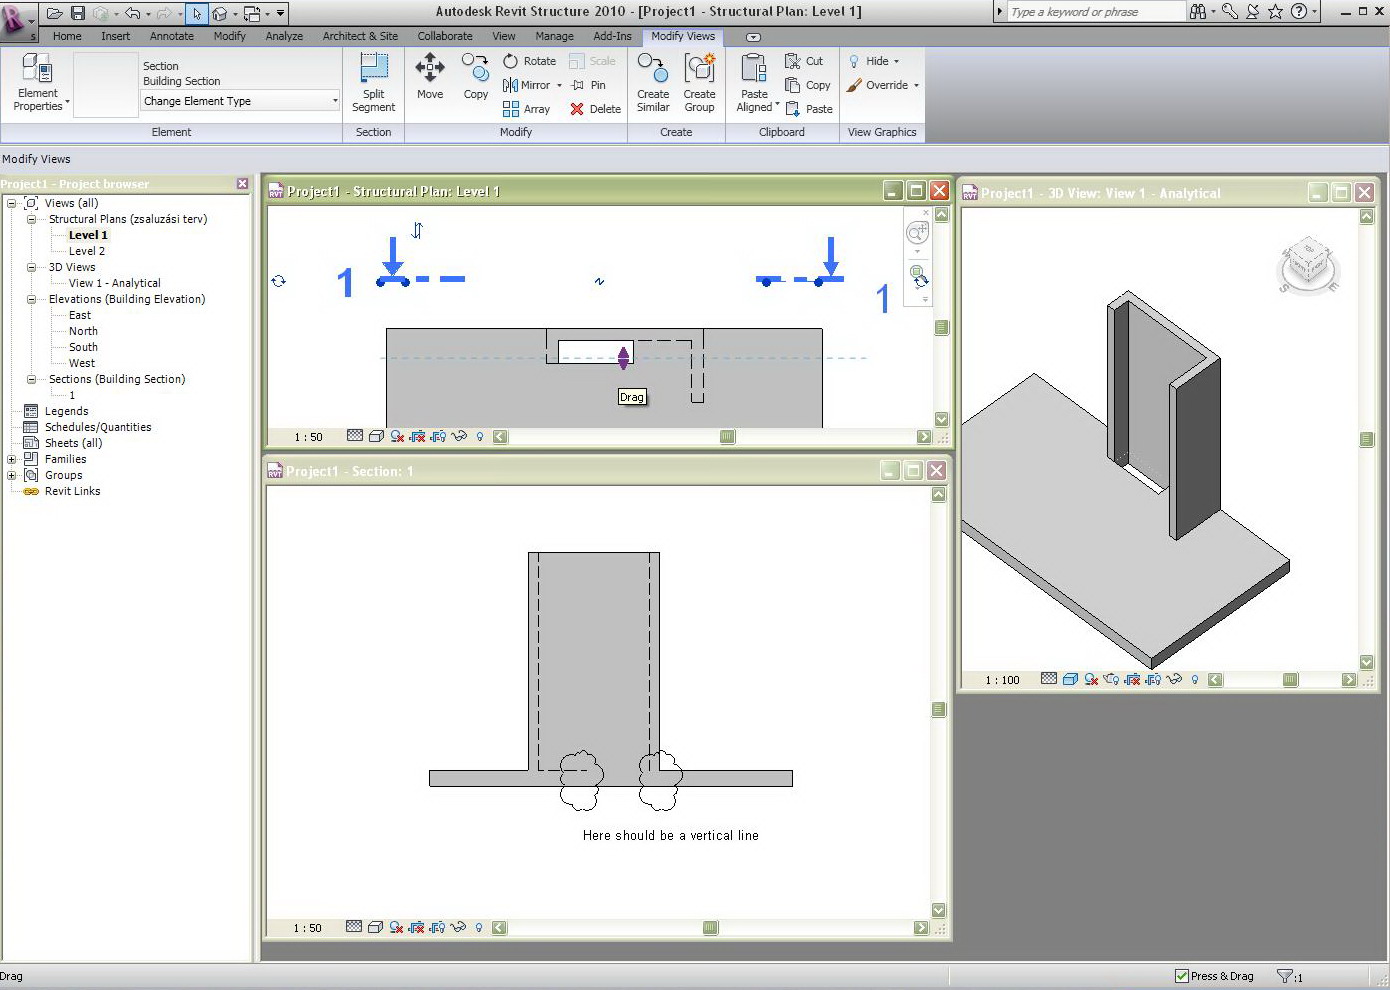This screenshot has height=990, width=1390.
Task: Switch to the Annotate ribbon tab
Action: tap(172, 36)
